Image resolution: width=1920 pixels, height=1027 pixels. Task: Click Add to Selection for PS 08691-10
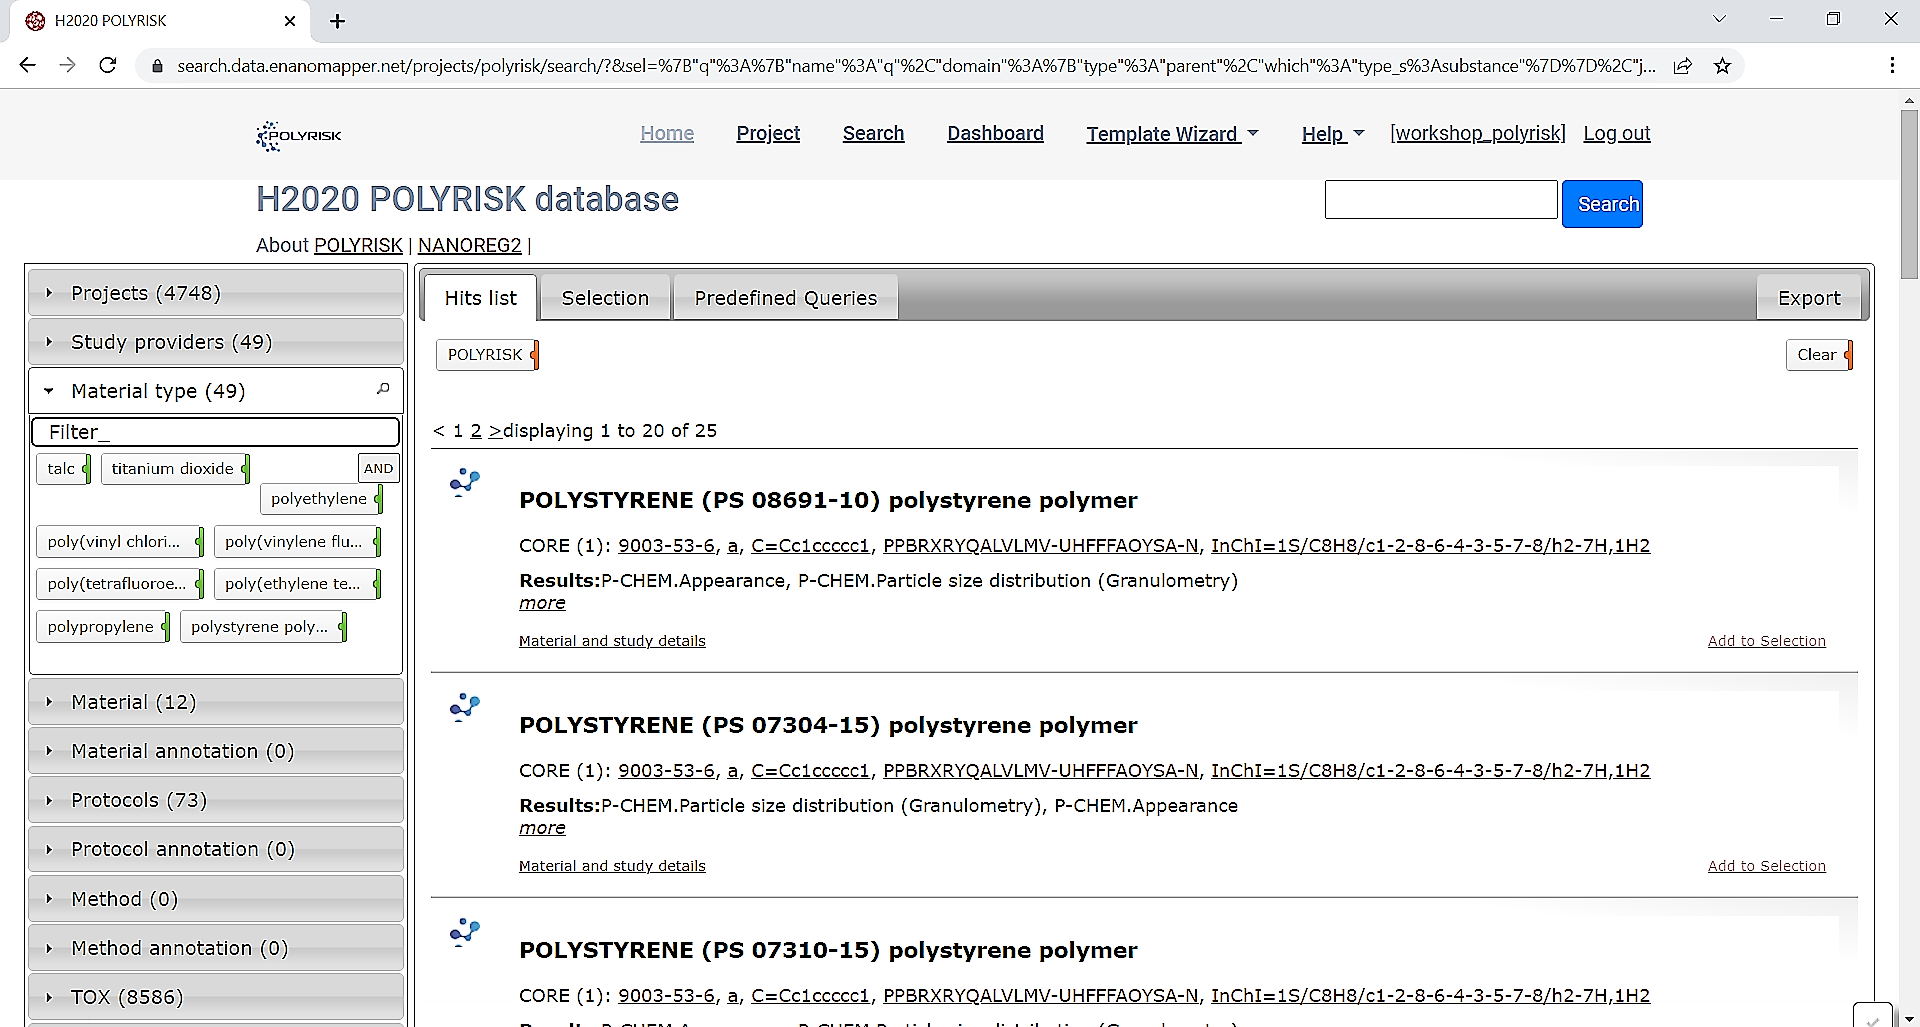coord(1766,641)
